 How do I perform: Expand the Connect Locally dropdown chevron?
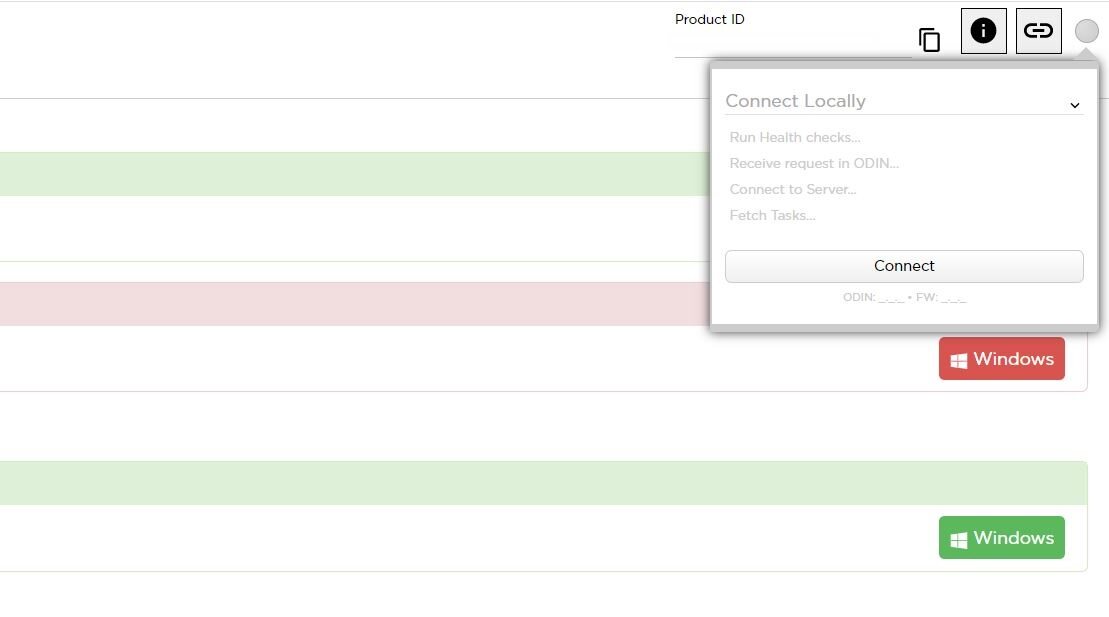(1074, 105)
